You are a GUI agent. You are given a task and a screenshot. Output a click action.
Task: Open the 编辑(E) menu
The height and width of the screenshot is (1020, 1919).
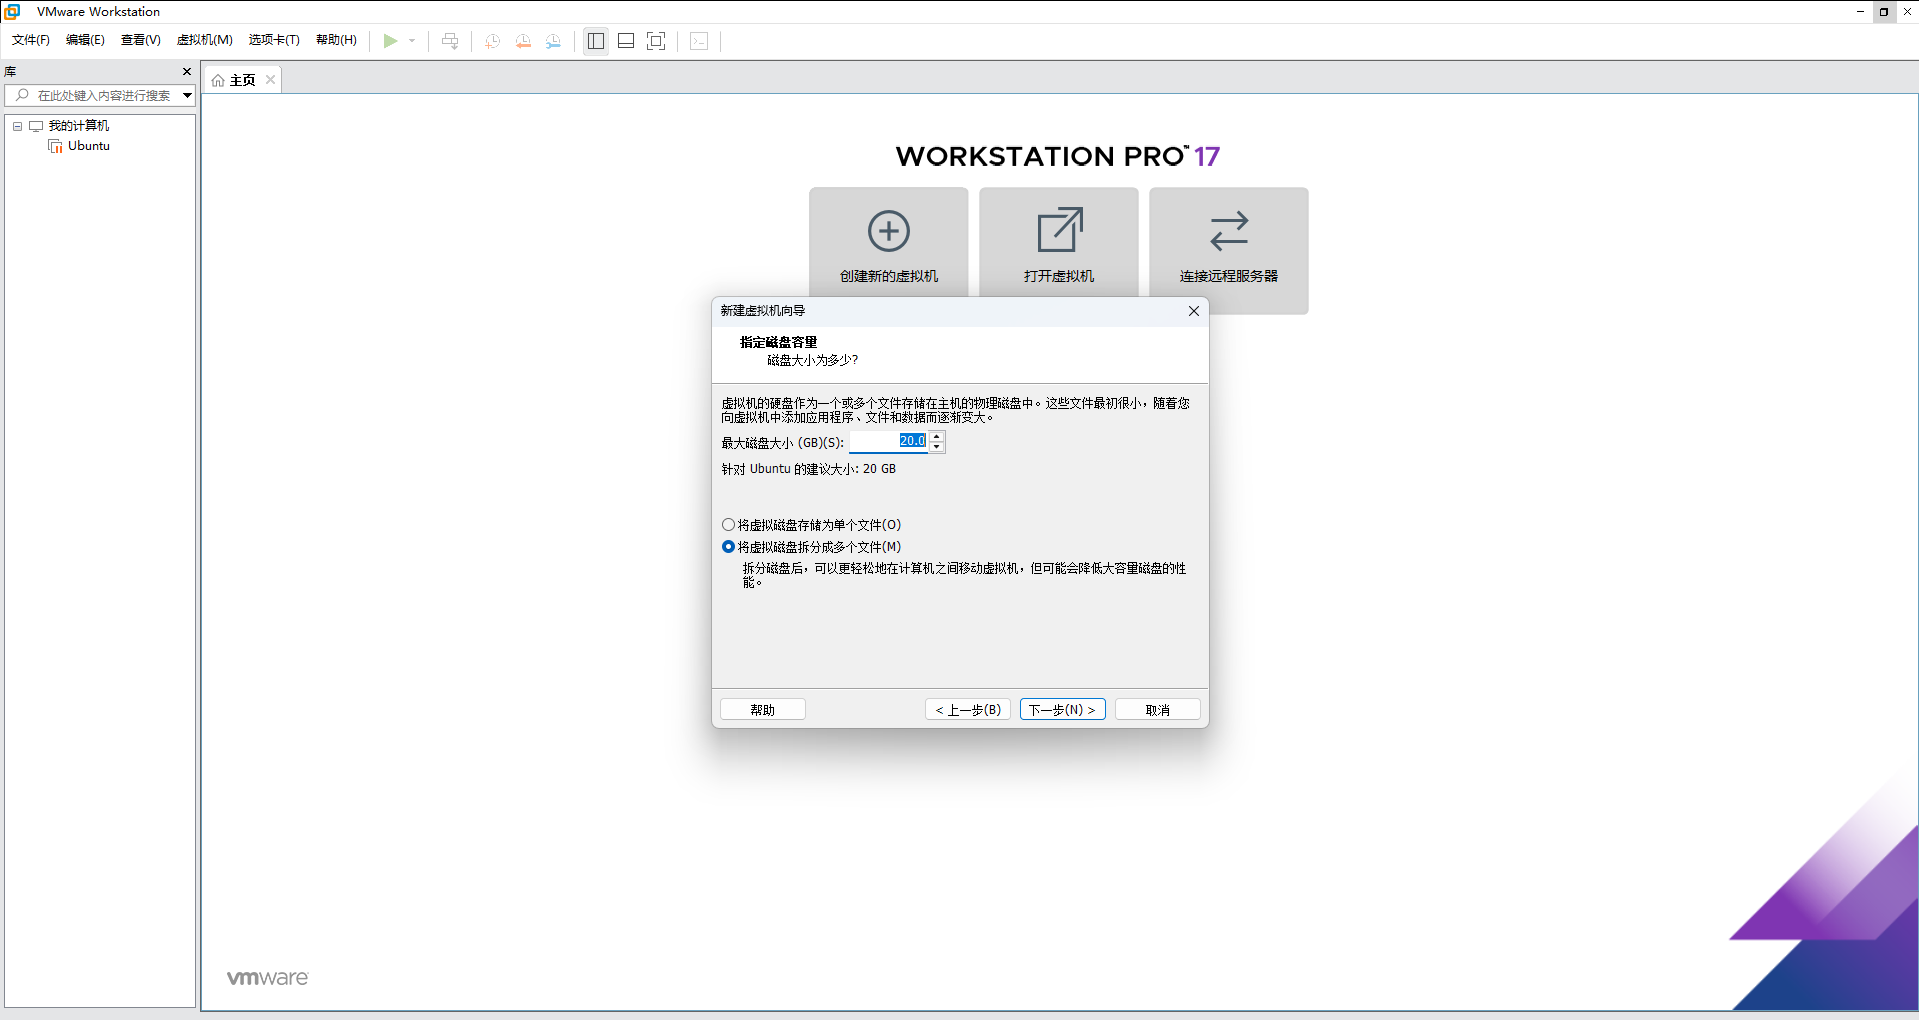[x=85, y=40]
